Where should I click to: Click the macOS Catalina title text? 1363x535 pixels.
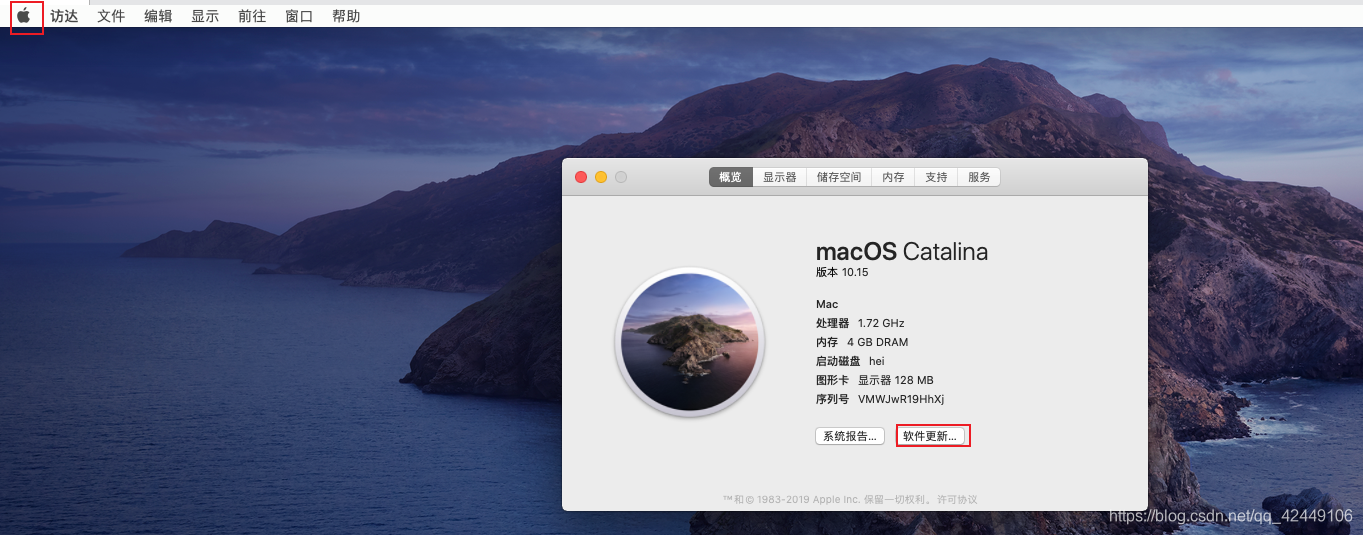902,251
